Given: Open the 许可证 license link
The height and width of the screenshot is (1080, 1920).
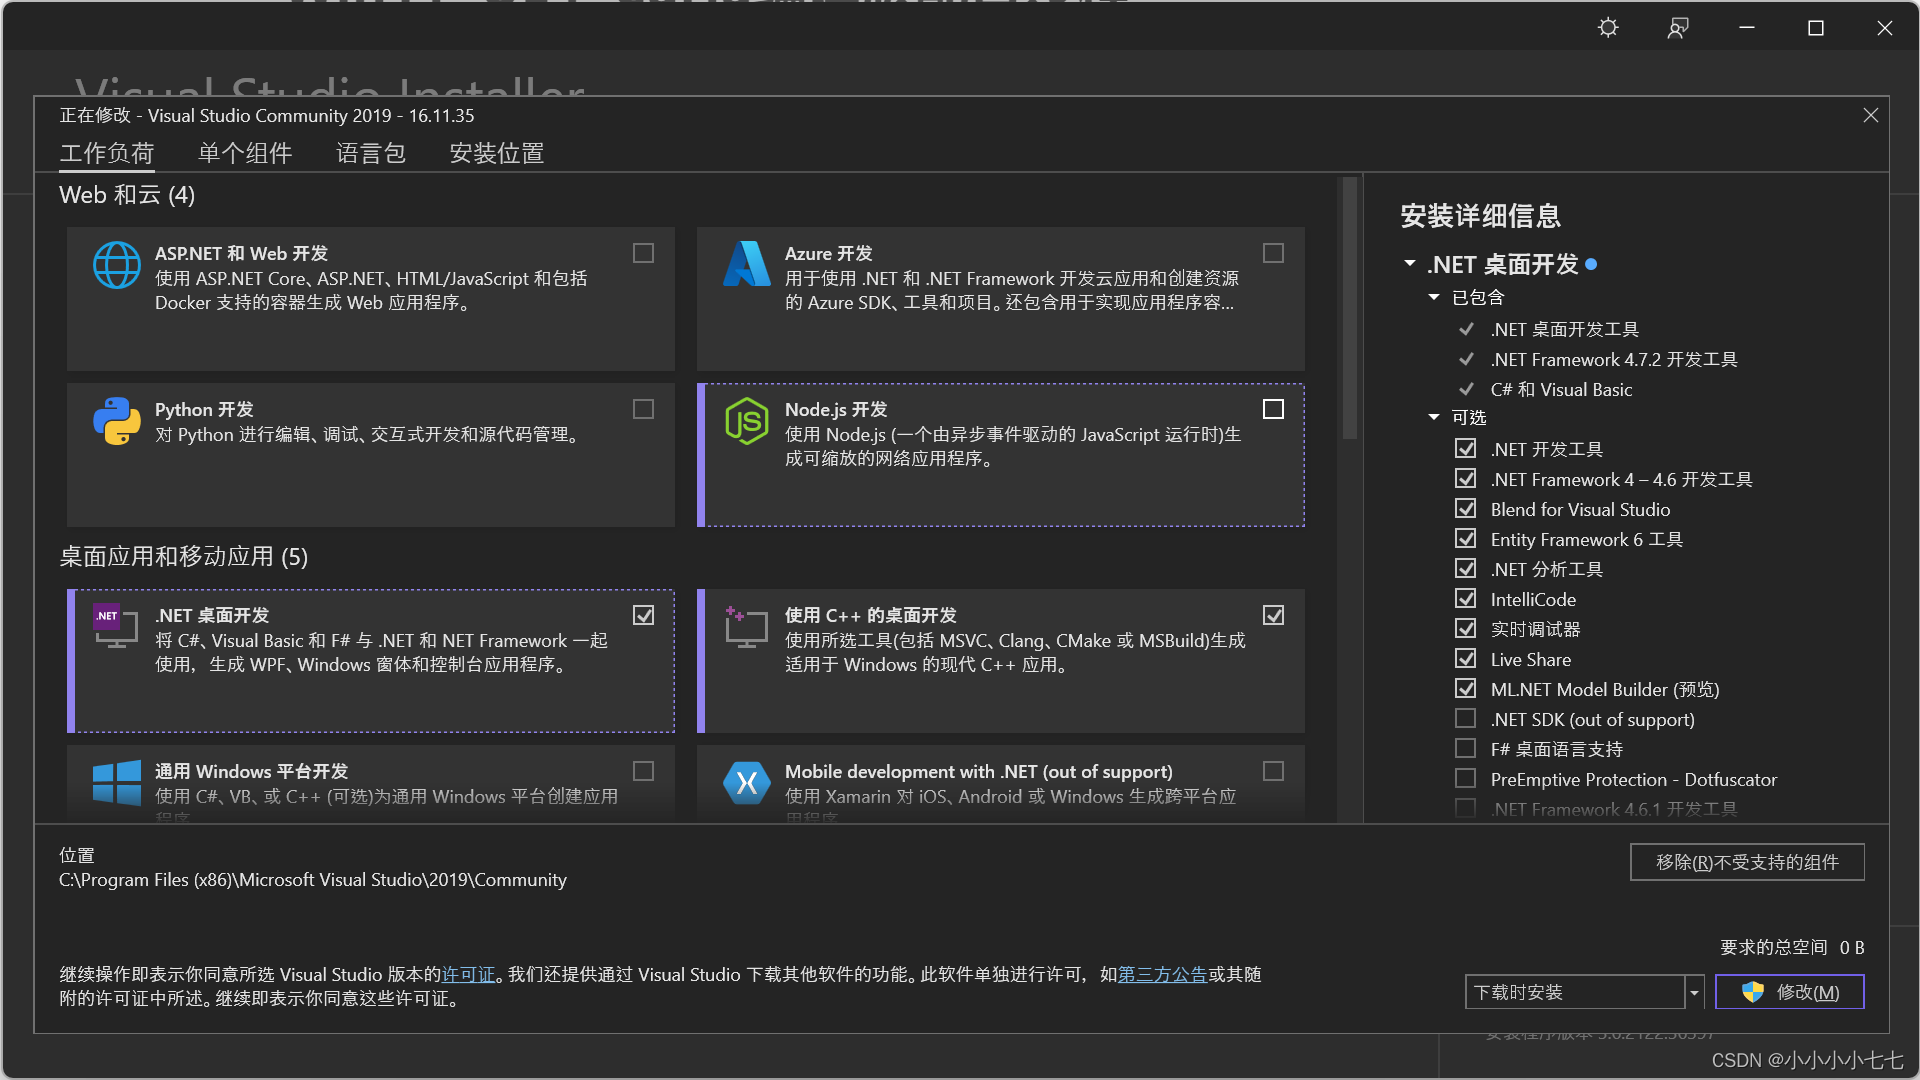Looking at the screenshot, I should [x=468, y=975].
